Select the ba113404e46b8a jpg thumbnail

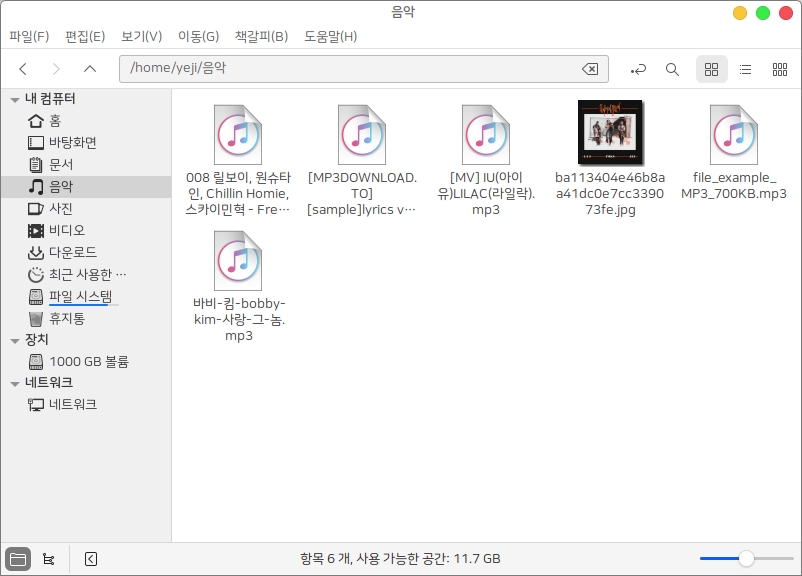click(x=610, y=132)
